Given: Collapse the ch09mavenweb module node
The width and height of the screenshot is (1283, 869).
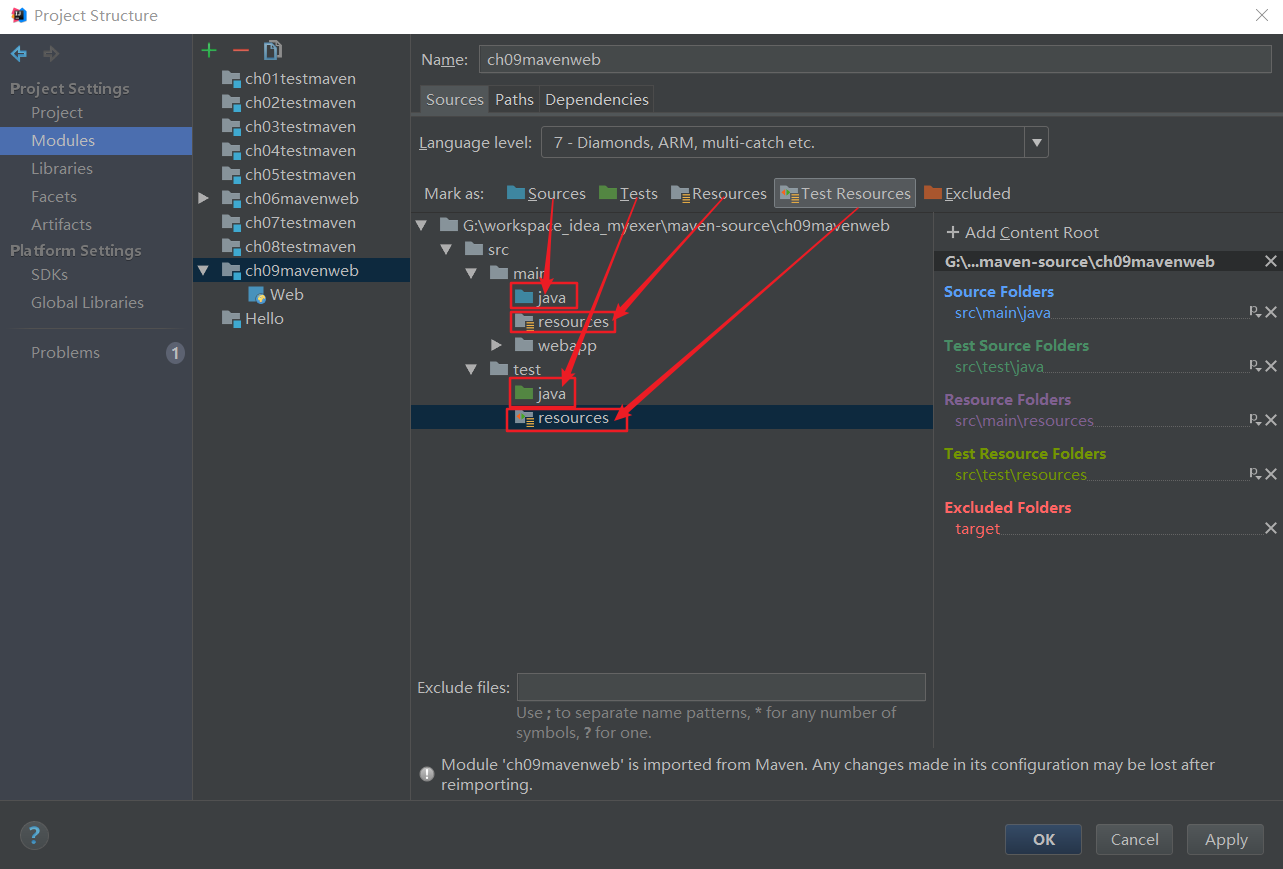Looking at the screenshot, I should point(204,271).
